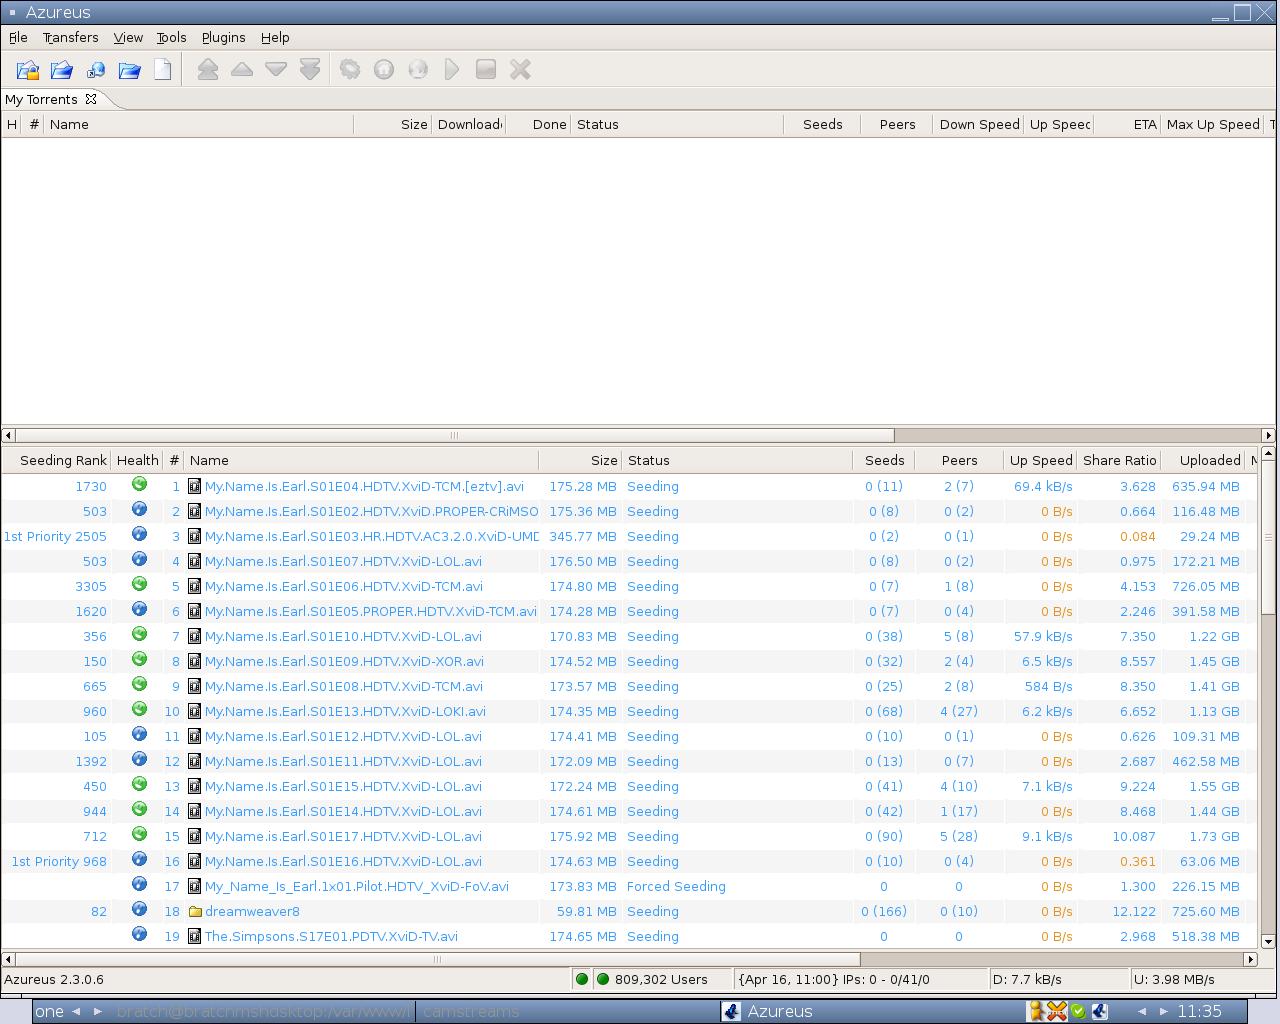
Task: Click the orange X tray icon
Action: tap(1057, 1011)
